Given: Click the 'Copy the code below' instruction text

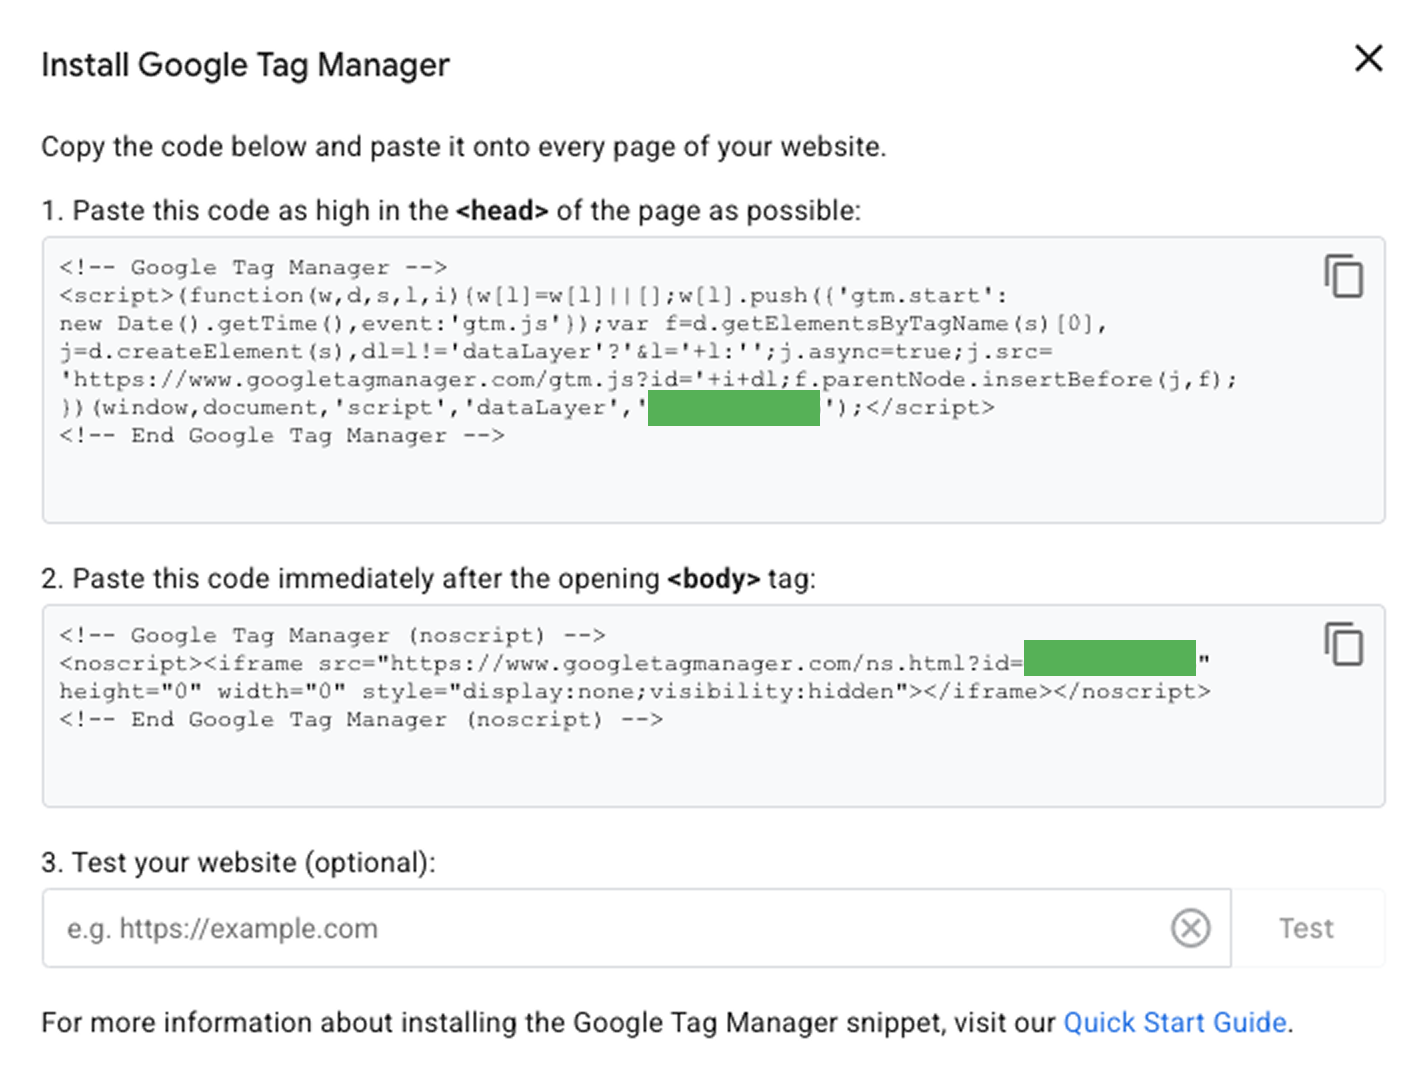Looking at the screenshot, I should point(463,147).
